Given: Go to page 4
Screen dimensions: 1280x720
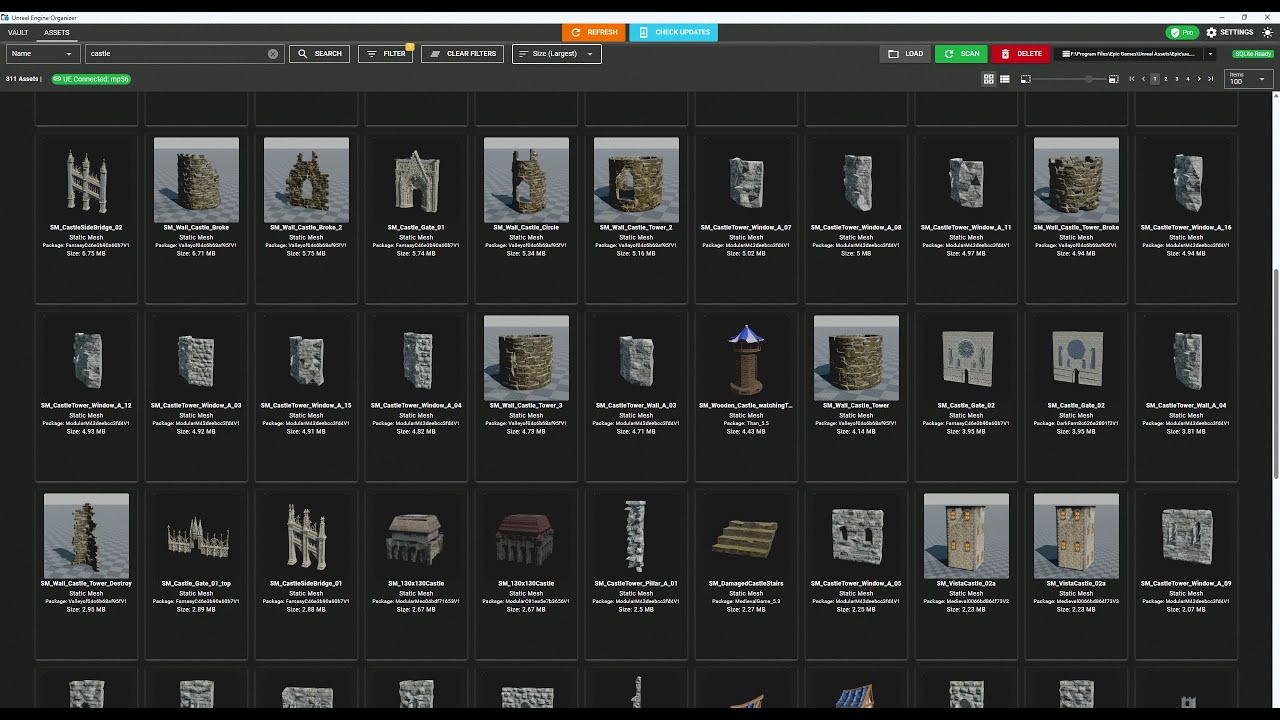Looking at the screenshot, I should click(x=1188, y=79).
